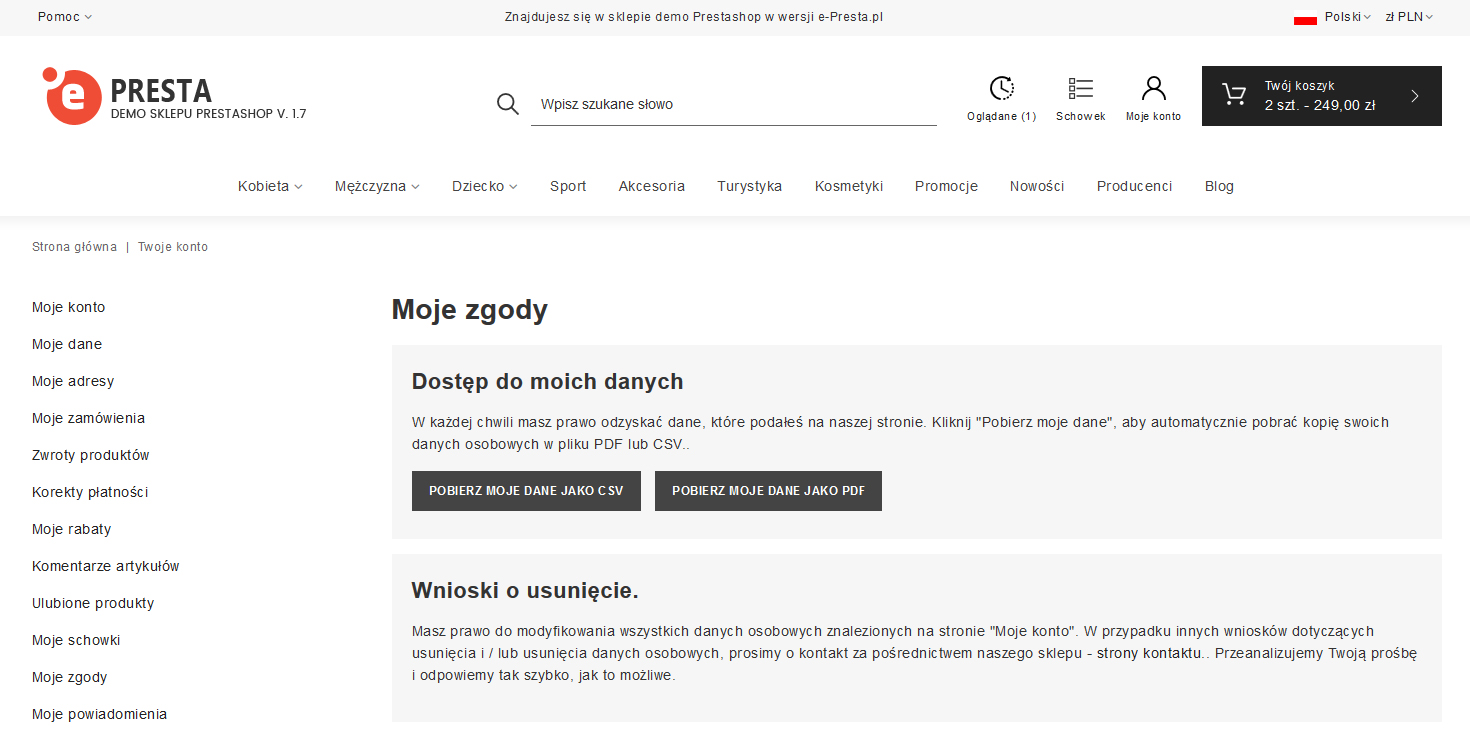The width and height of the screenshot is (1470, 730).
Task: Open recently viewed products clock icon
Action: 1001,89
